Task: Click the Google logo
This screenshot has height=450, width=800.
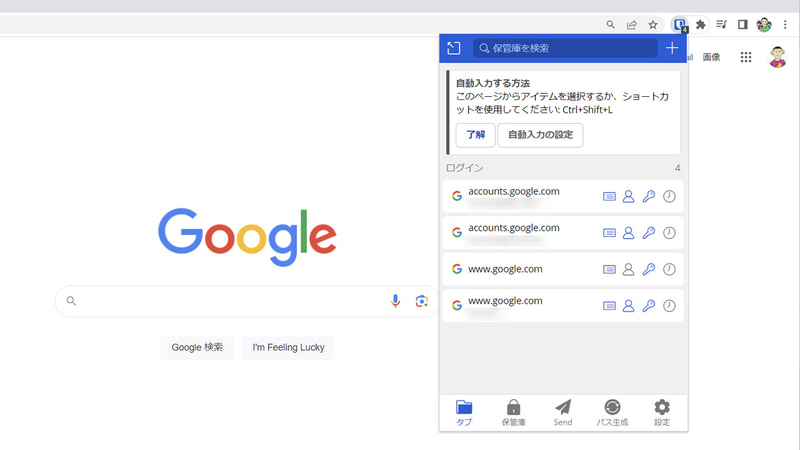Action: point(247,236)
